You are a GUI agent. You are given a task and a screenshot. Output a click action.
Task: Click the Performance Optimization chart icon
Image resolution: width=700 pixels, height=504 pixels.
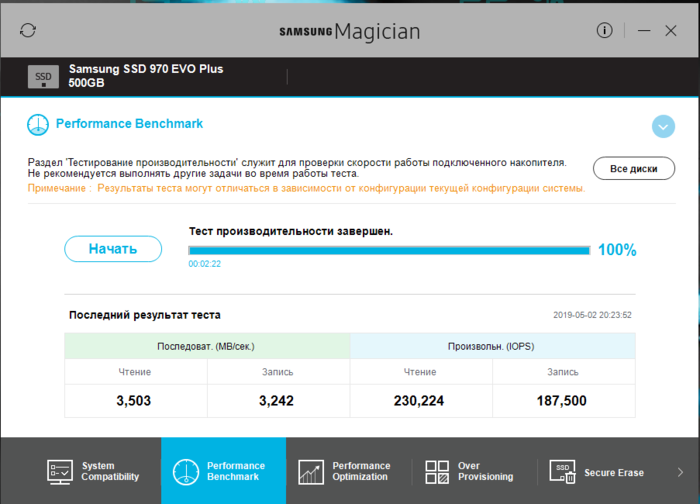tap(311, 472)
